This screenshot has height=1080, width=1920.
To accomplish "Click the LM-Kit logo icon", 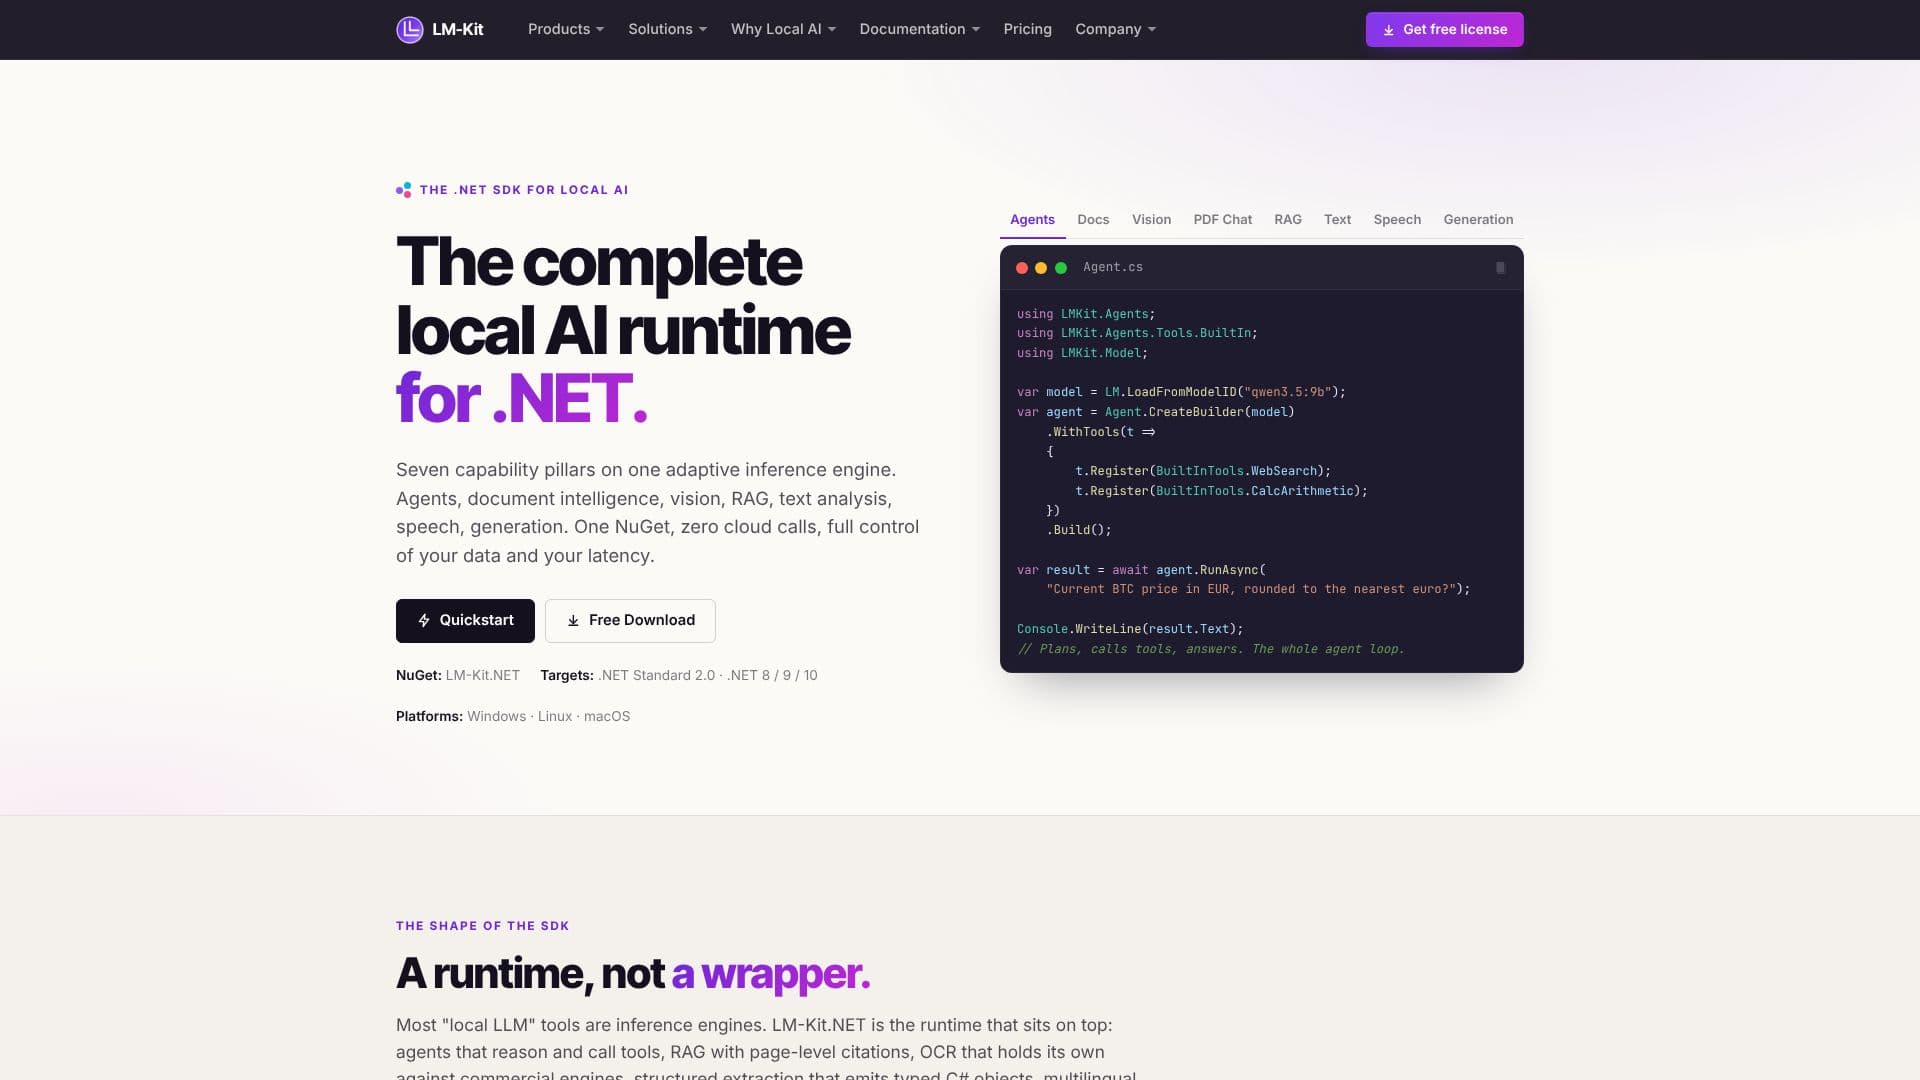I will [410, 30].
